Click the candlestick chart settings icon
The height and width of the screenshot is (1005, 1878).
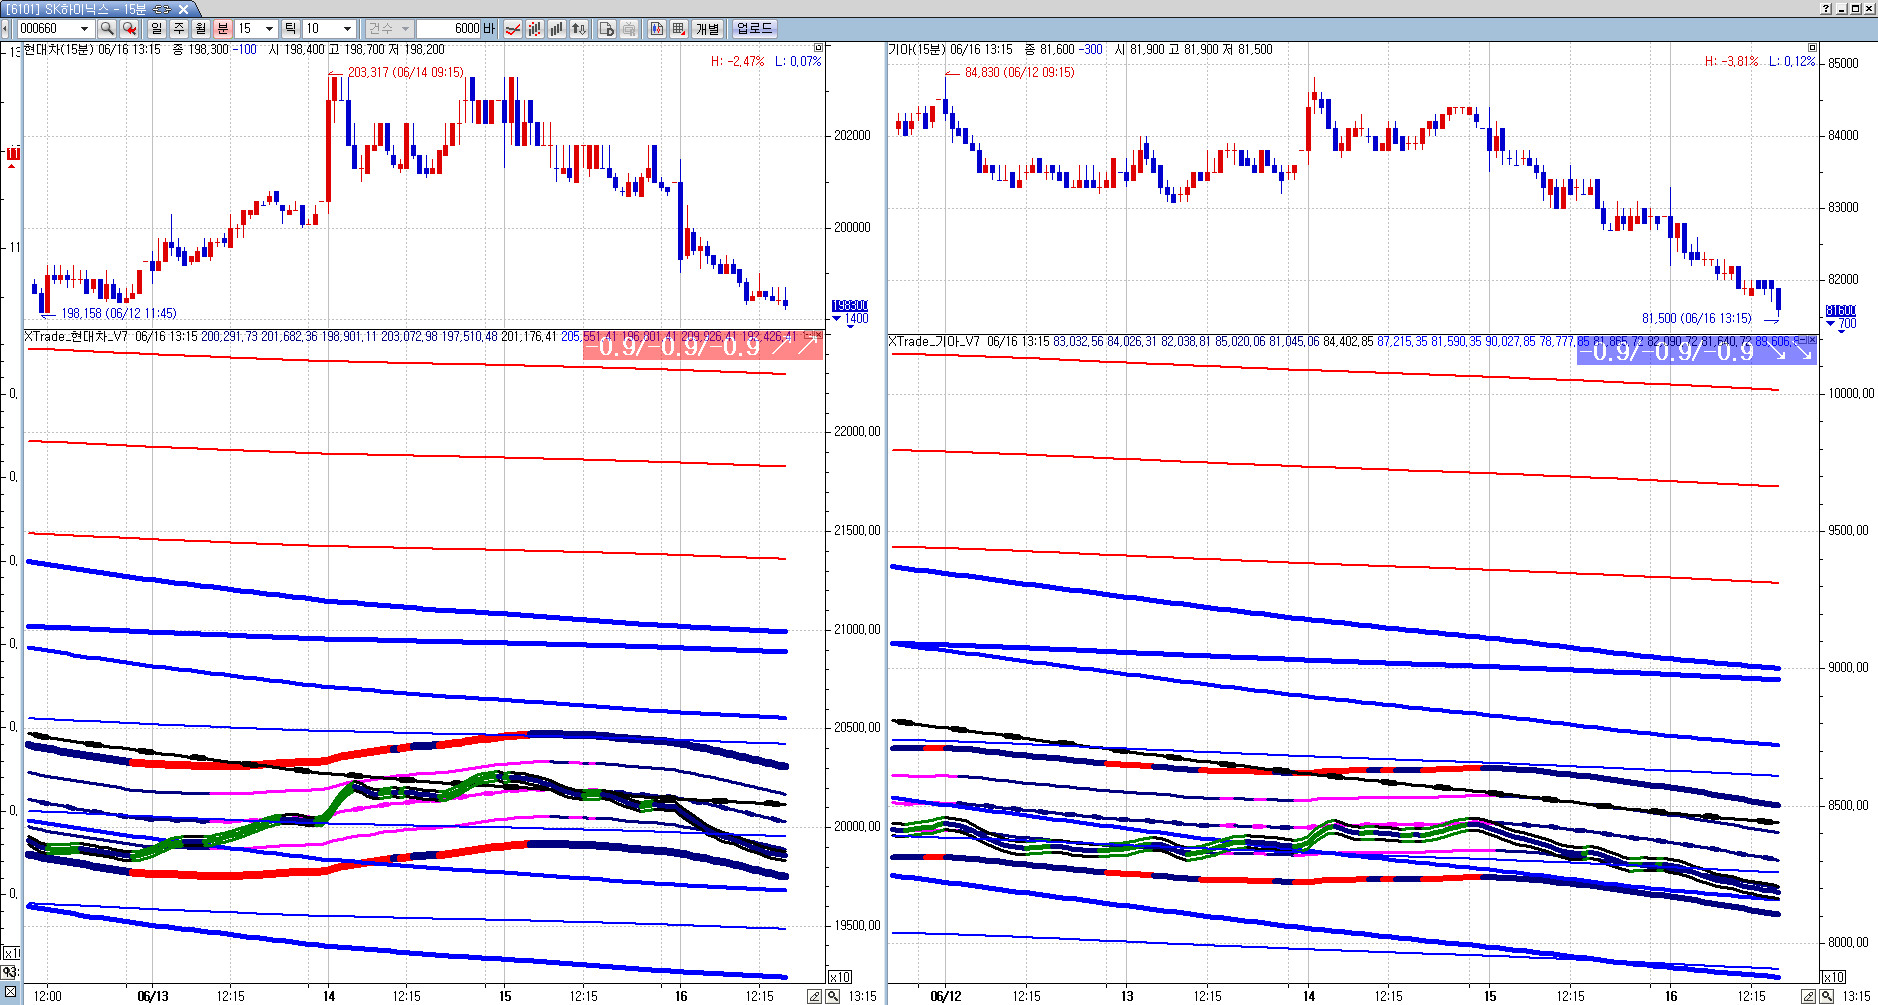click(x=656, y=29)
